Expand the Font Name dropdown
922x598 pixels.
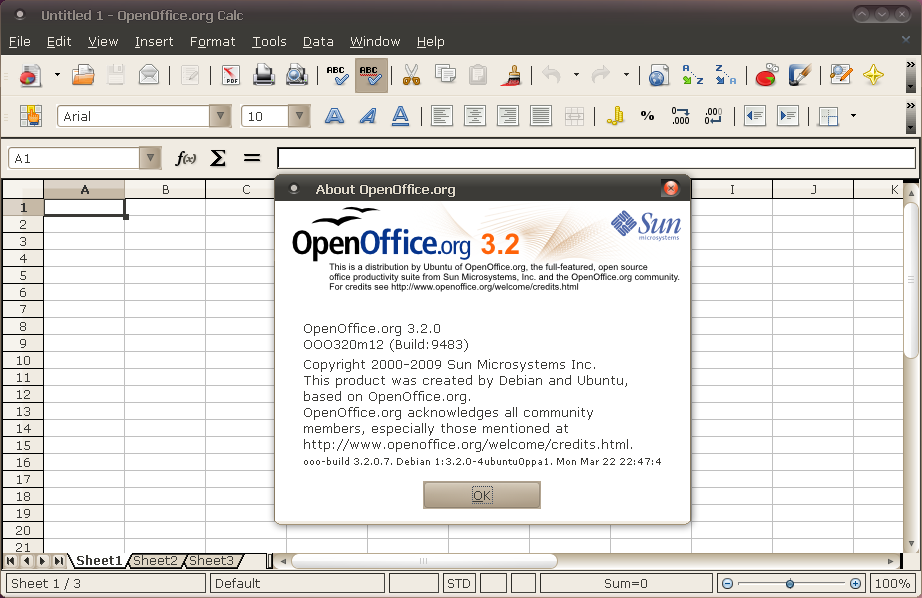pyautogui.click(x=220, y=116)
